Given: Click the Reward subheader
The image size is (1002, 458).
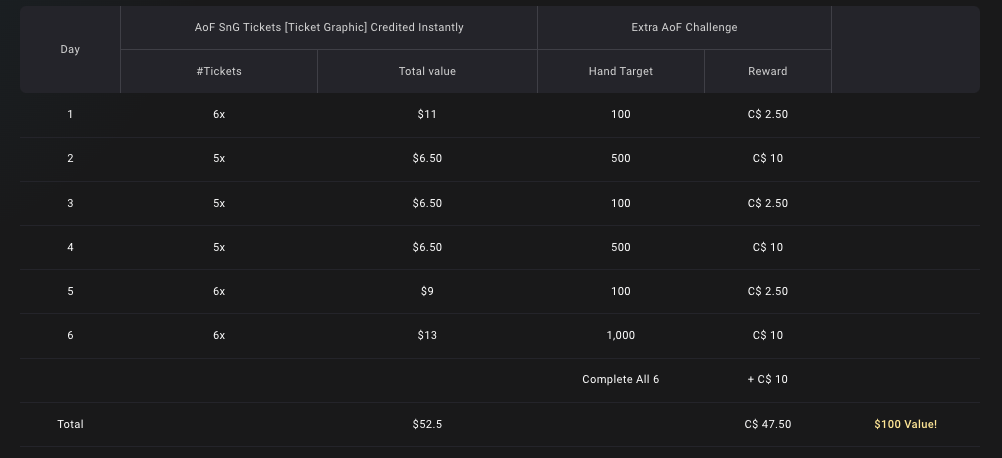Looking at the screenshot, I should coord(767,72).
